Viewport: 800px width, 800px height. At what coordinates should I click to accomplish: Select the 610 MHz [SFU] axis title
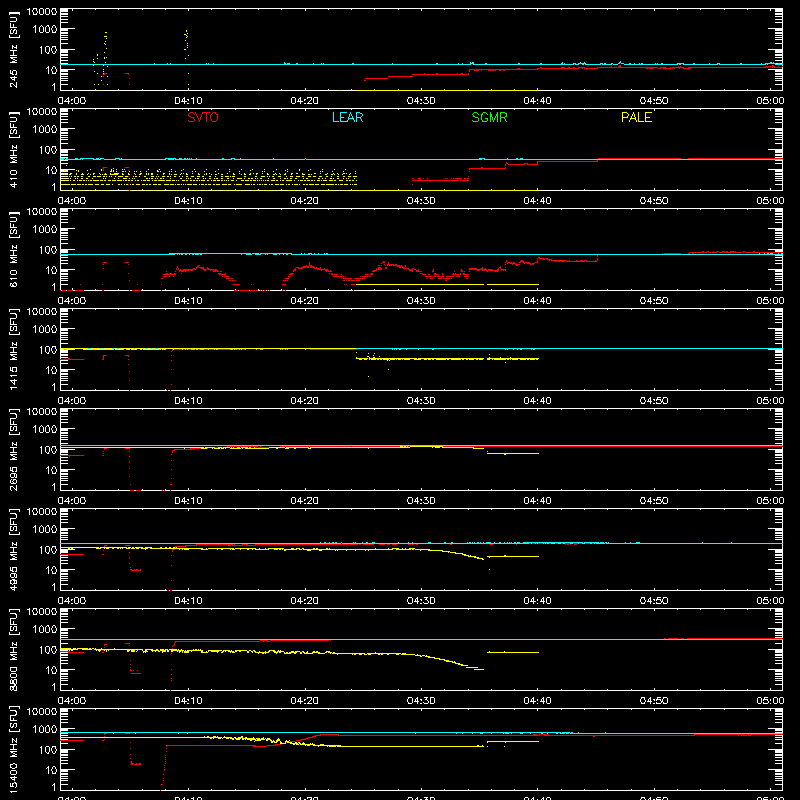[13, 249]
